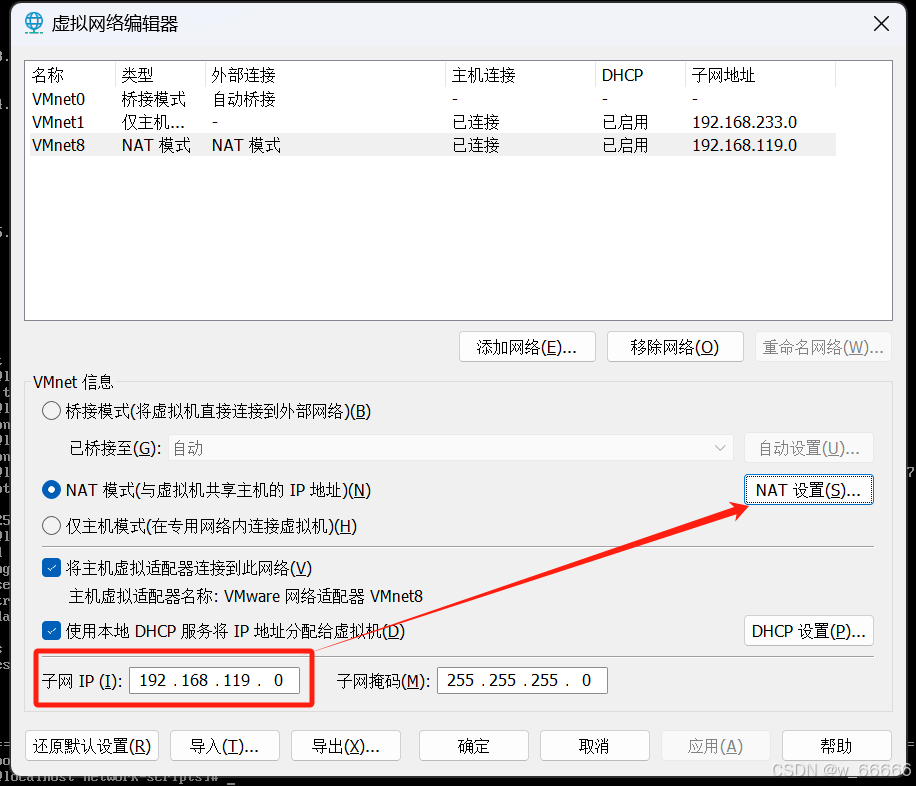Viewport: 916px width, 786px height.
Task: Select the VMnet1 row
Action: [433, 122]
